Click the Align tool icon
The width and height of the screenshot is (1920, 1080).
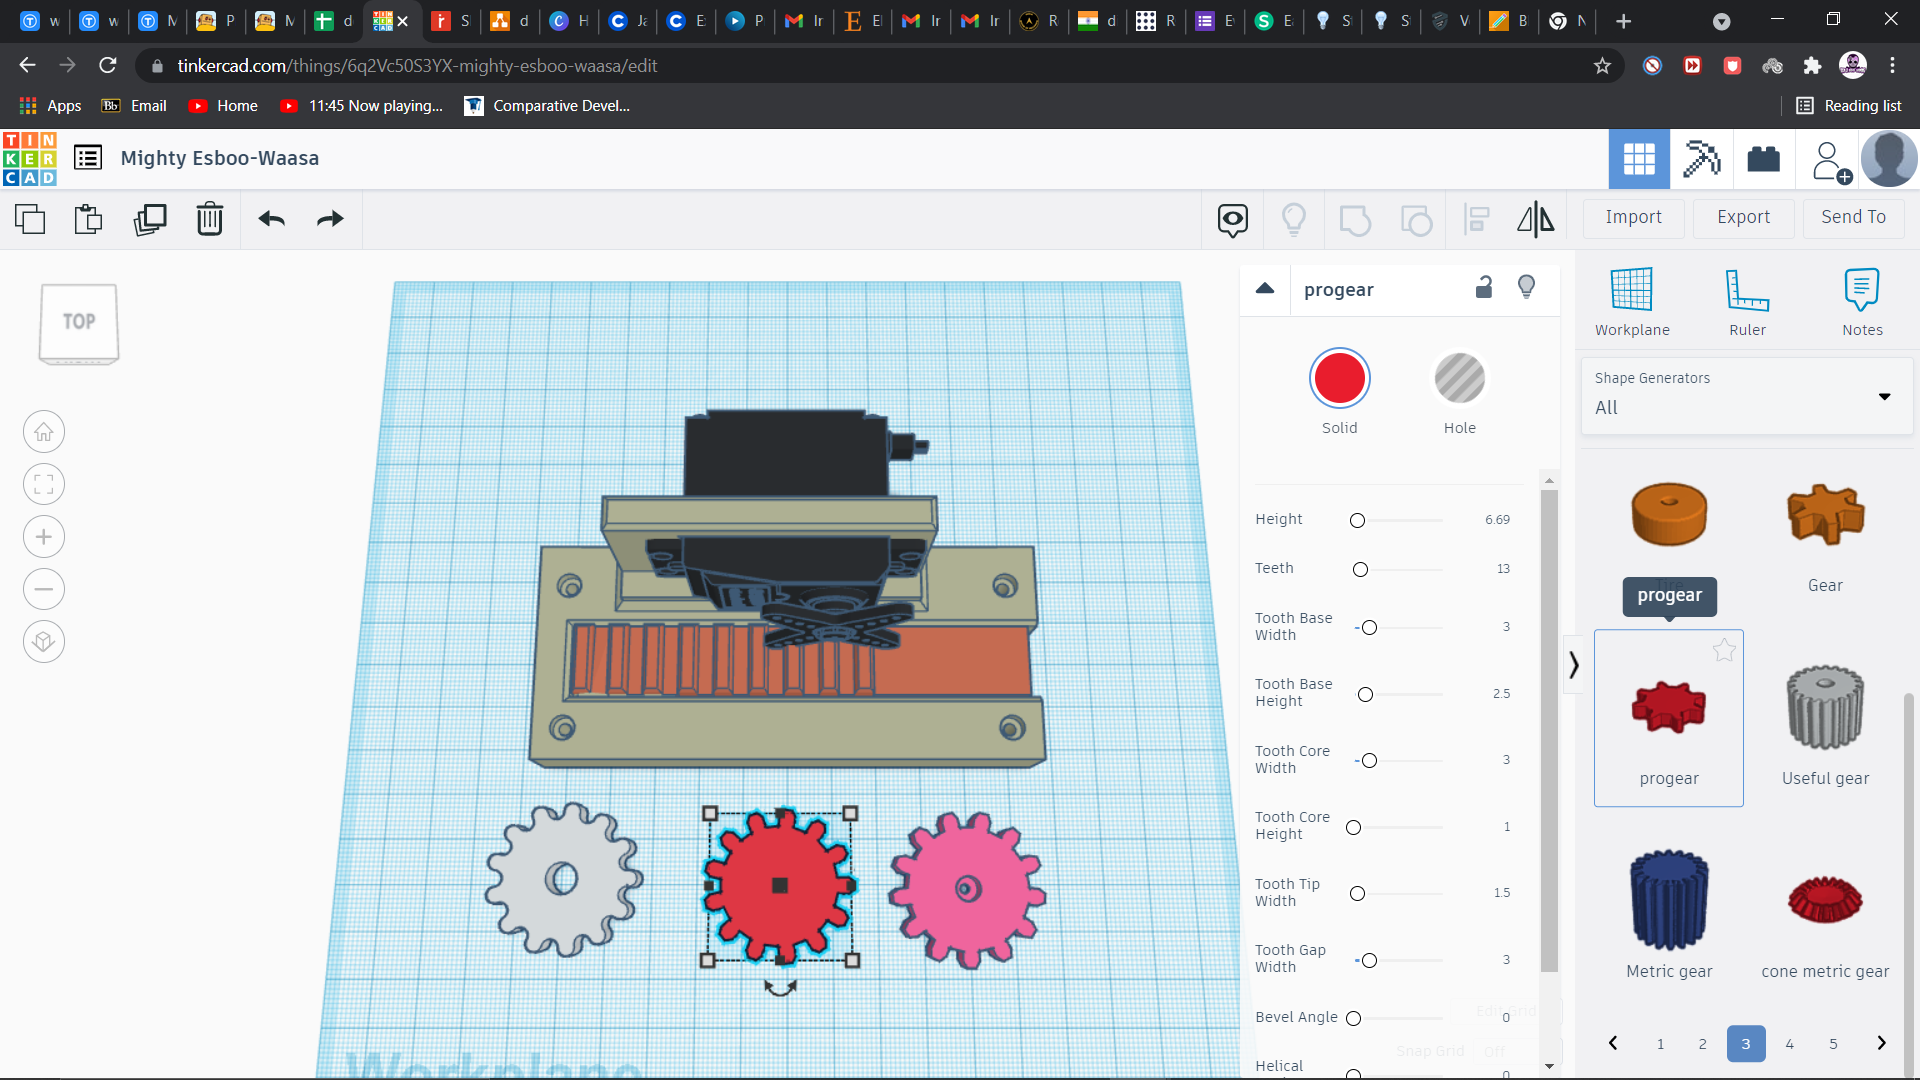pos(1476,219)
